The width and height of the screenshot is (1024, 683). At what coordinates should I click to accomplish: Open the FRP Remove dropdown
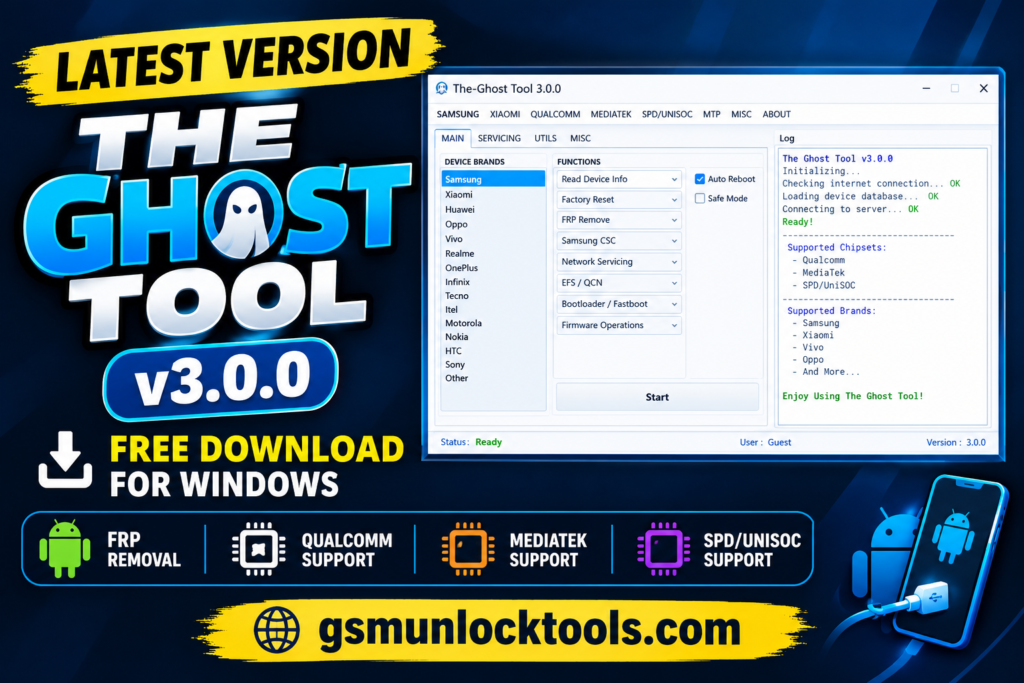[x=618, y=220]
